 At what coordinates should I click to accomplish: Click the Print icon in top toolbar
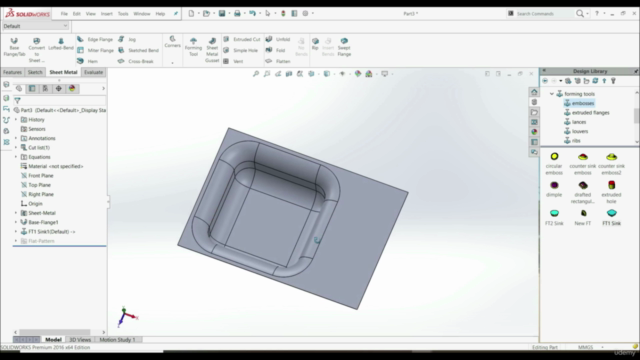(237, 13)
